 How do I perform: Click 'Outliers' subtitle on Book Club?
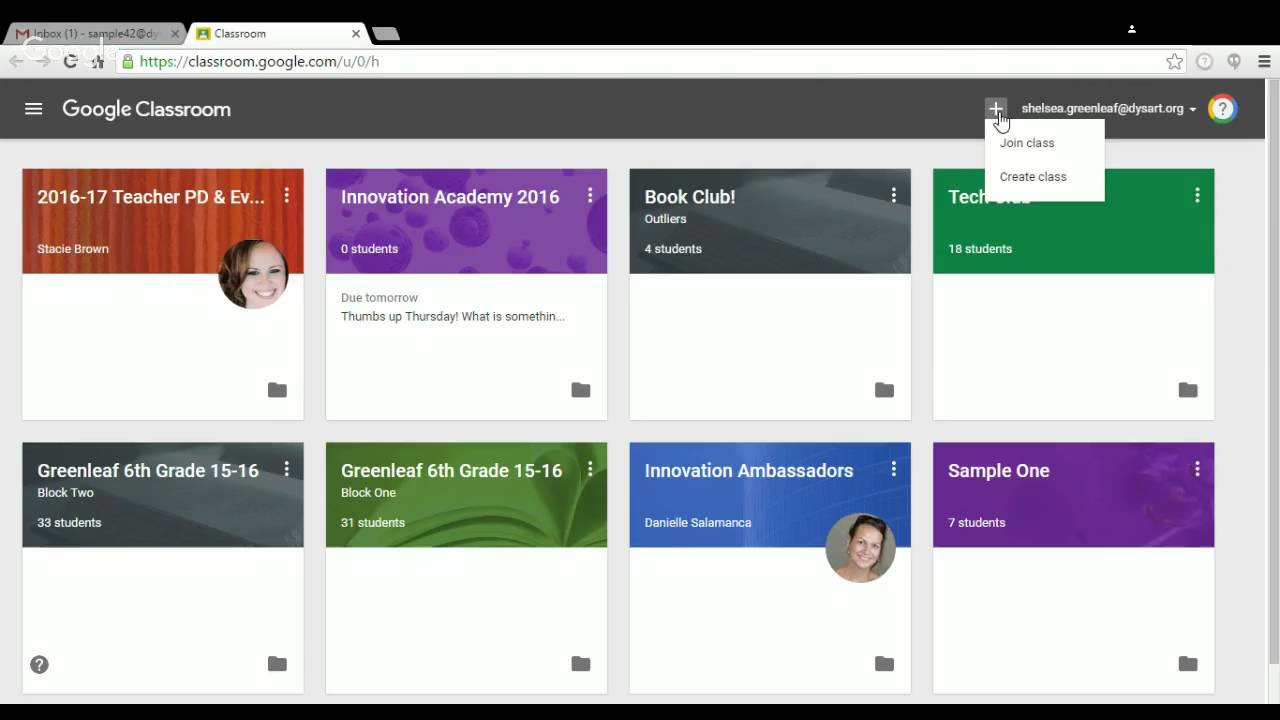[665, 219]
